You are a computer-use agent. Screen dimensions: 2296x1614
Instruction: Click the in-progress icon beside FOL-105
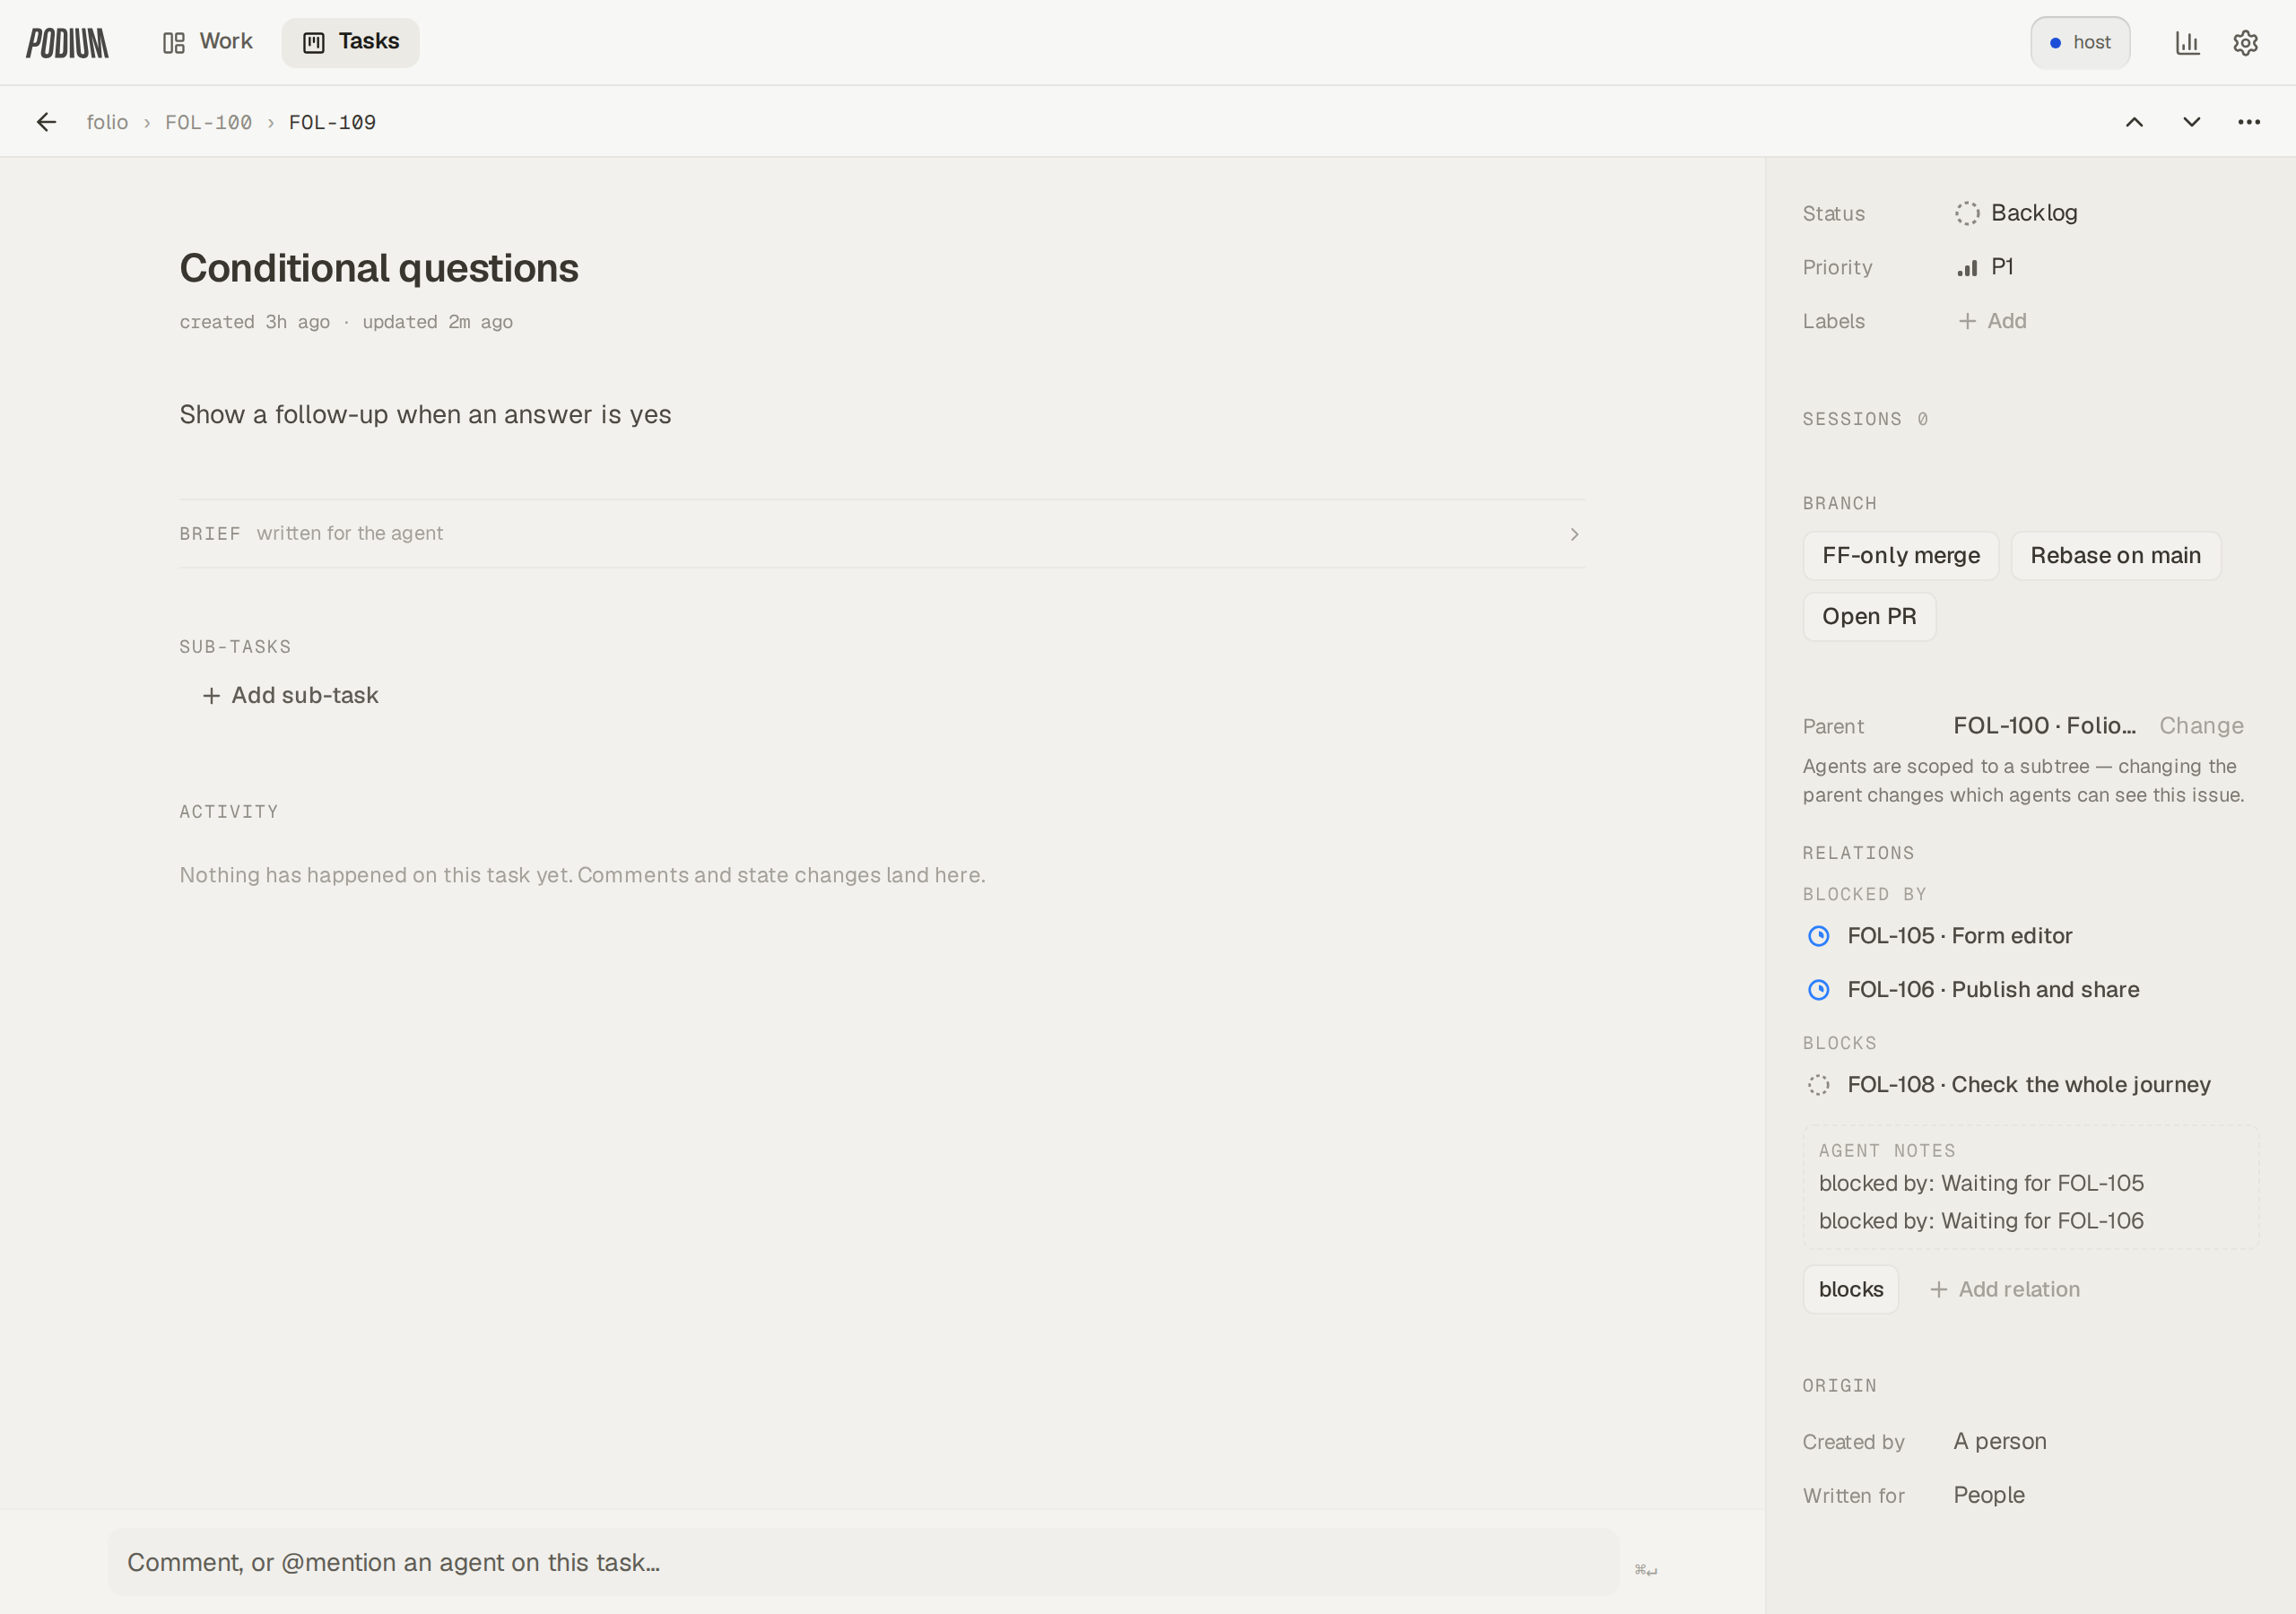[x=1818, y=936]
